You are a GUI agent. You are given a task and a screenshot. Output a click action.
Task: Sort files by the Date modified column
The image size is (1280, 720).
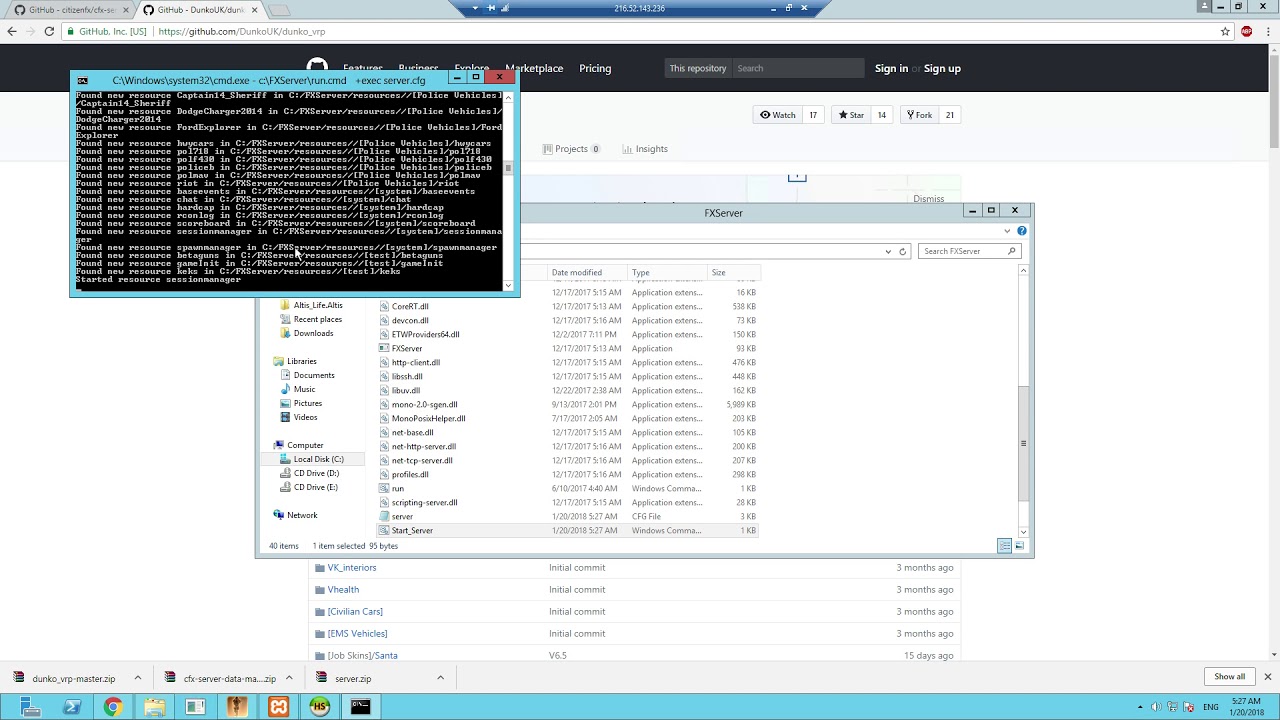[x=588, y=272]
